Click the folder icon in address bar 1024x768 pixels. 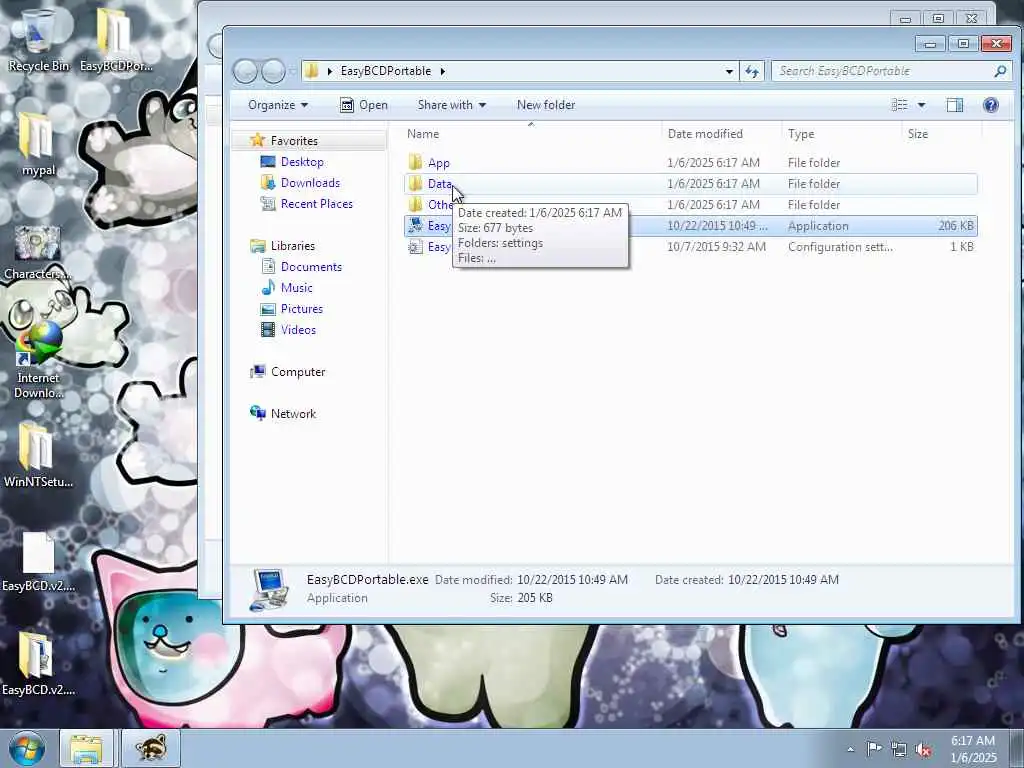point(313,71)
